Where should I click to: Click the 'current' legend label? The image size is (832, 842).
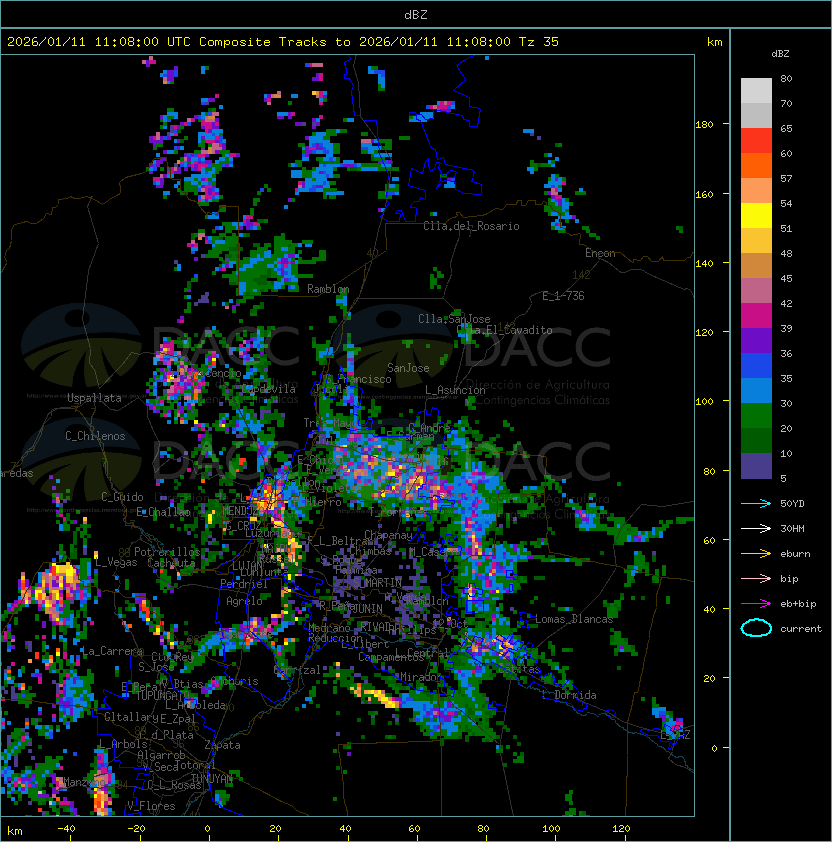pyautogui.click(x=801, y=629)
